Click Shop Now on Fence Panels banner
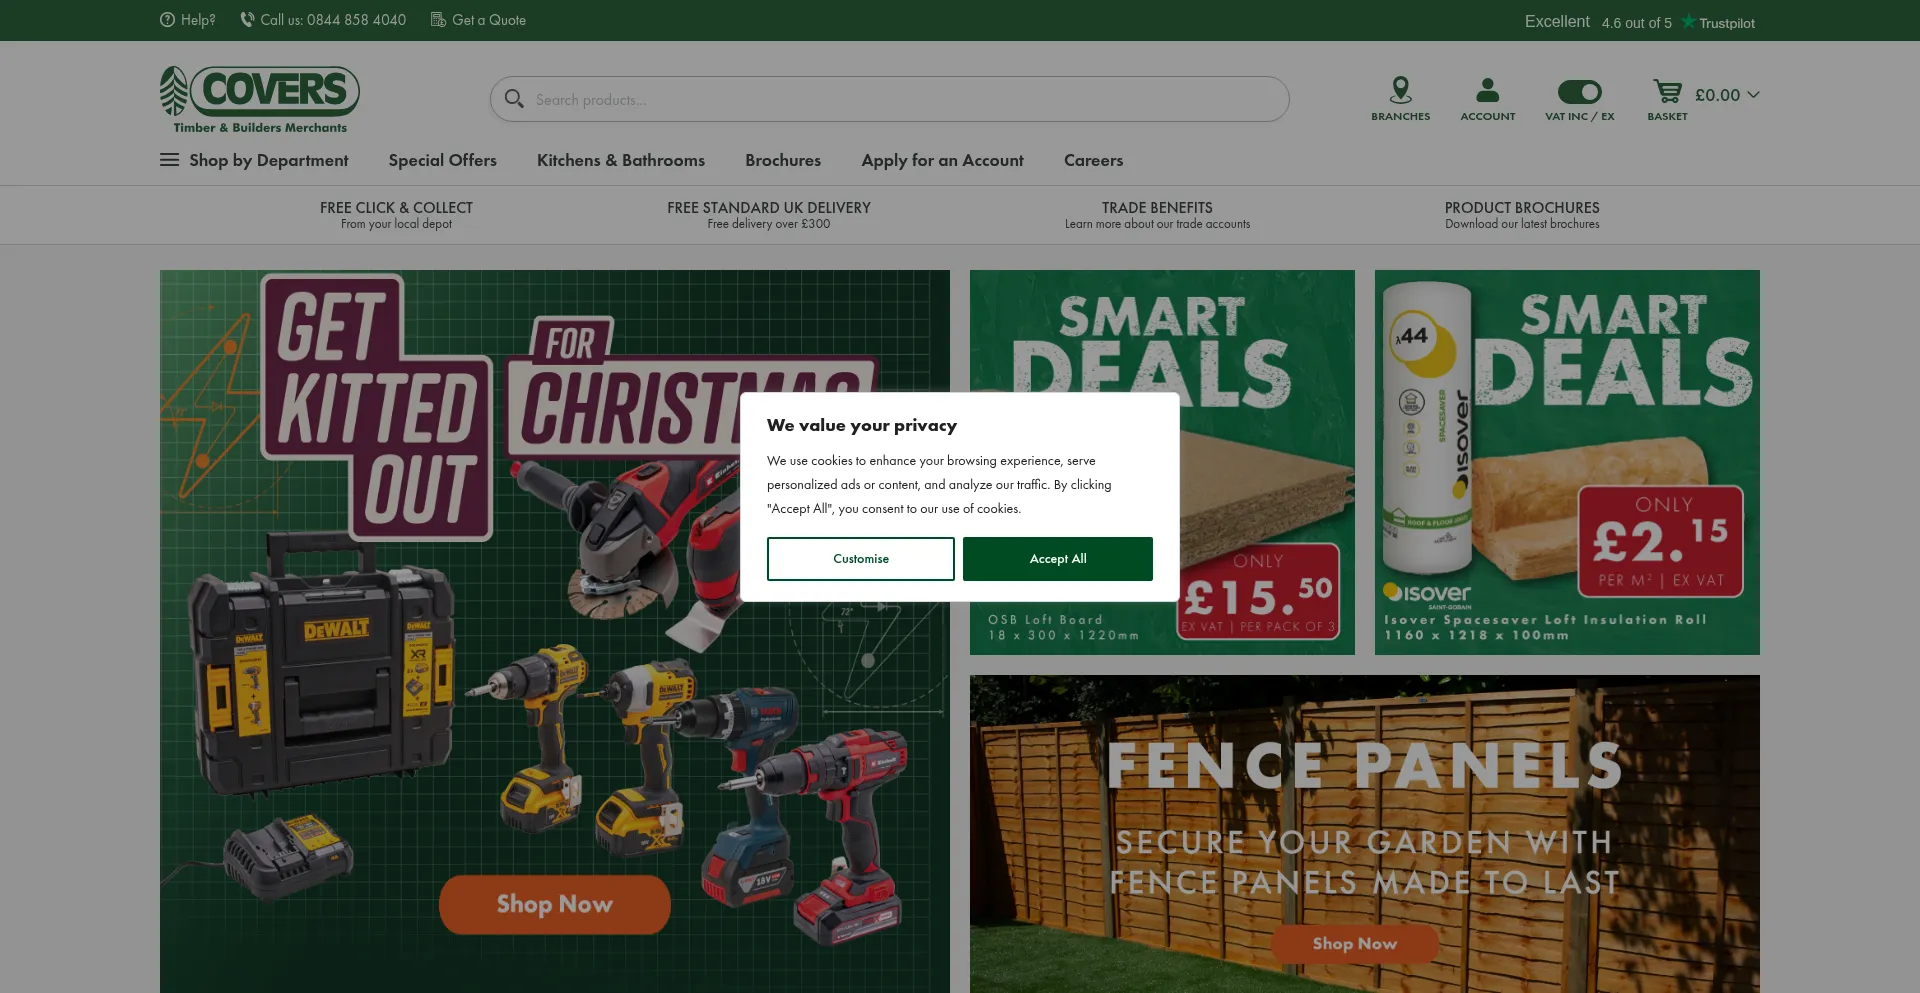Image resolution: width=1920 pixels, height=993 pixels. tap(1355, 944)
